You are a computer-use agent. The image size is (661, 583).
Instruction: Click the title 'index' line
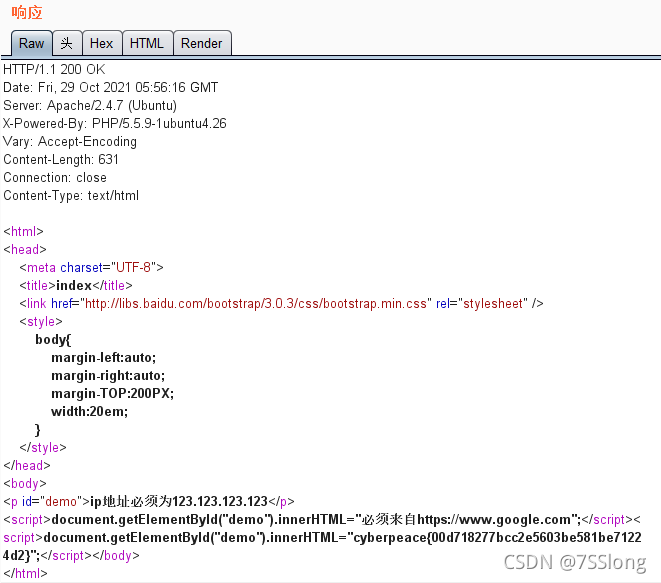click(x=76, y=285)
